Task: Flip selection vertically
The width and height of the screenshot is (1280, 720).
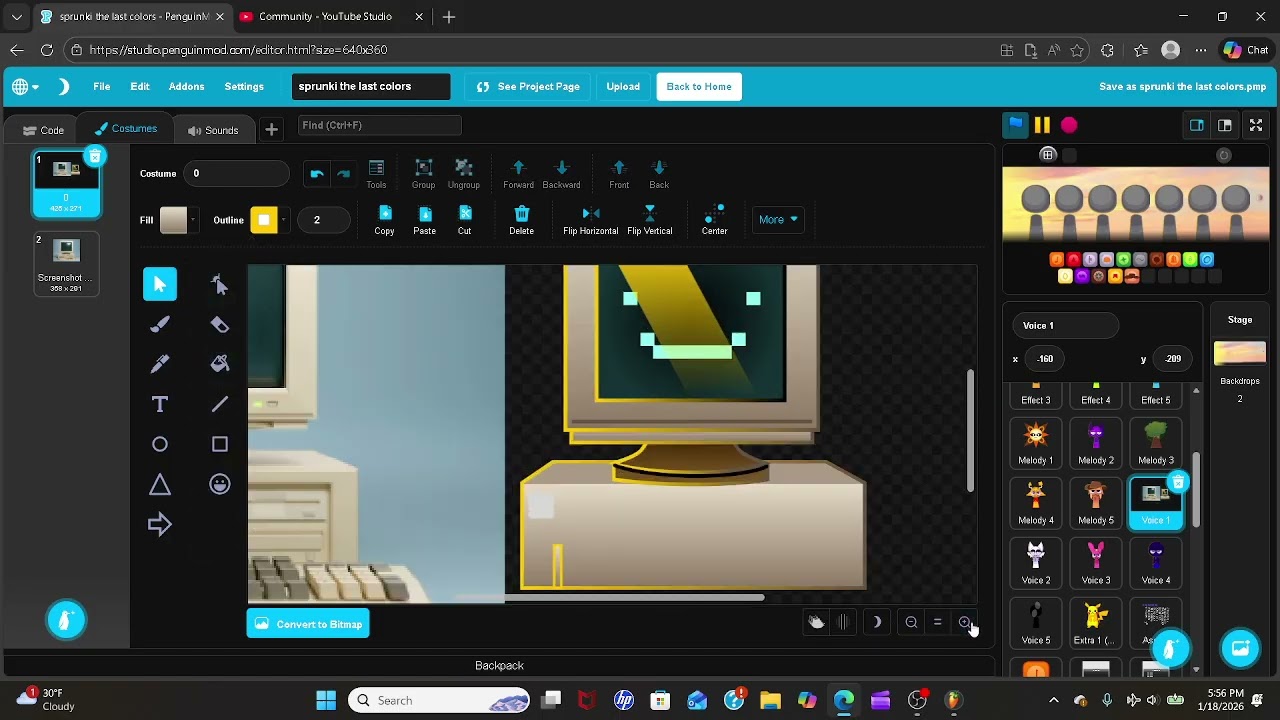Action: [x=649, y=220]
